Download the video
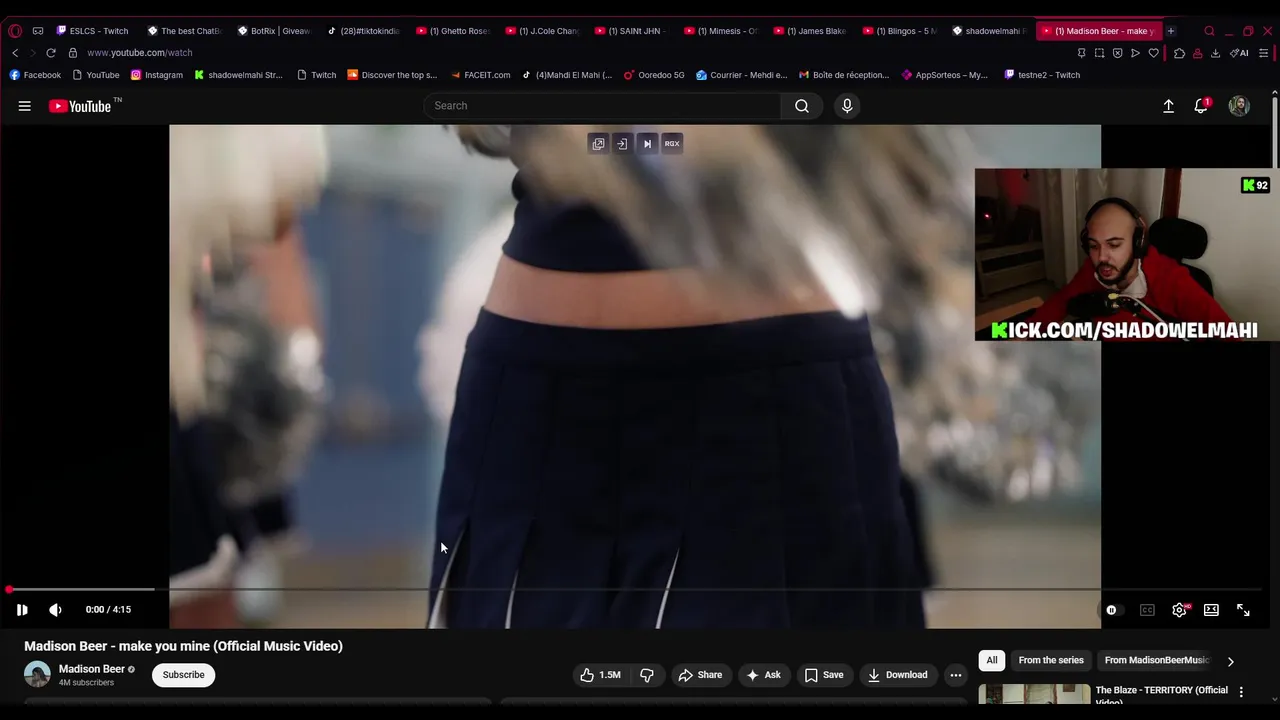The height and width of the screenshot is (720, 1280). coord(897,675)
